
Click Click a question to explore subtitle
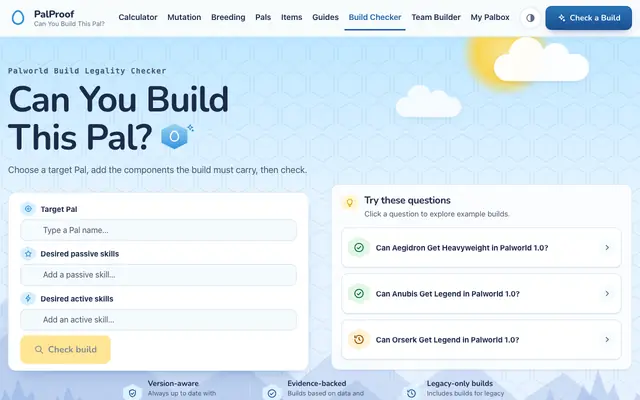tap(437, 214)
